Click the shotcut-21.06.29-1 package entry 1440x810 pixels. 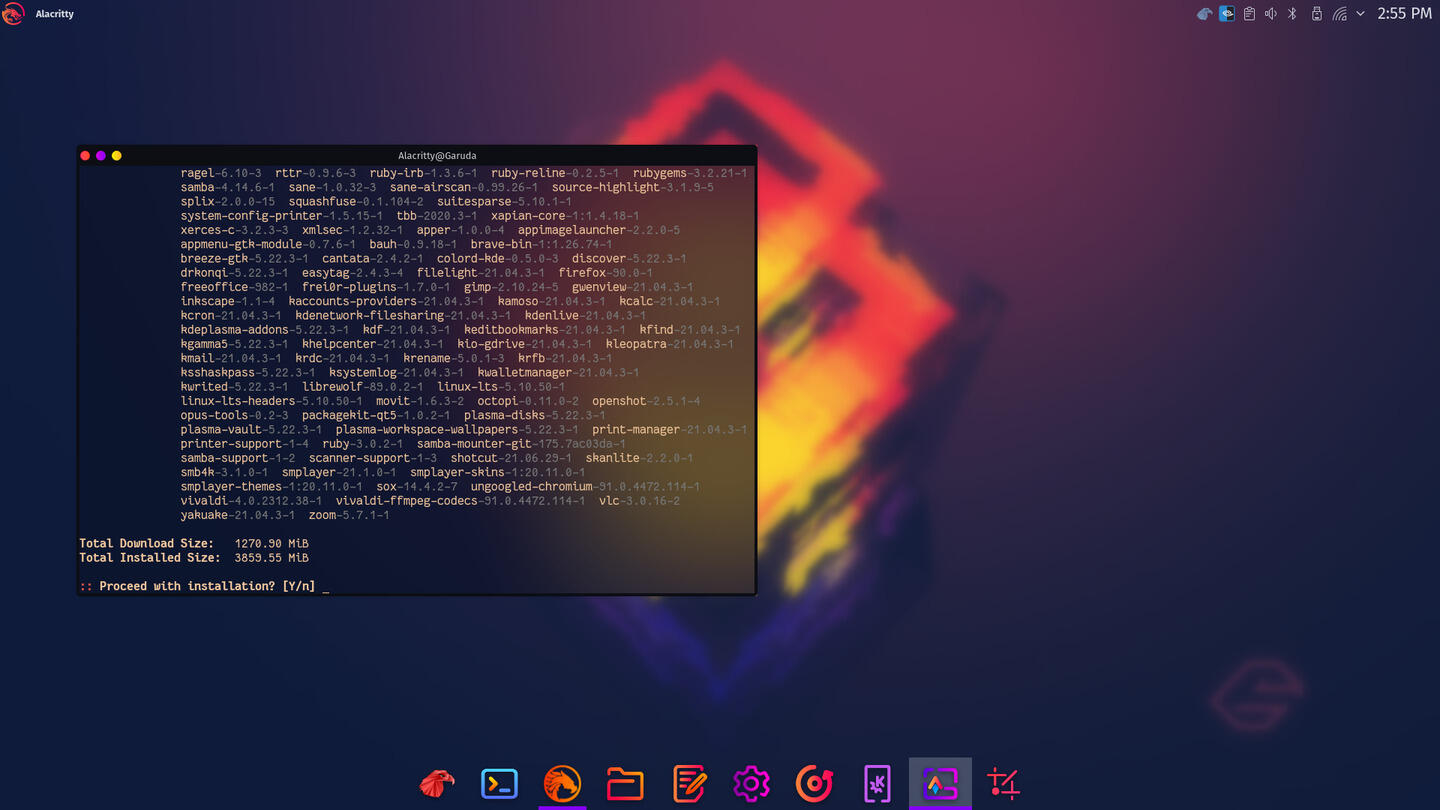click(511, 458)
